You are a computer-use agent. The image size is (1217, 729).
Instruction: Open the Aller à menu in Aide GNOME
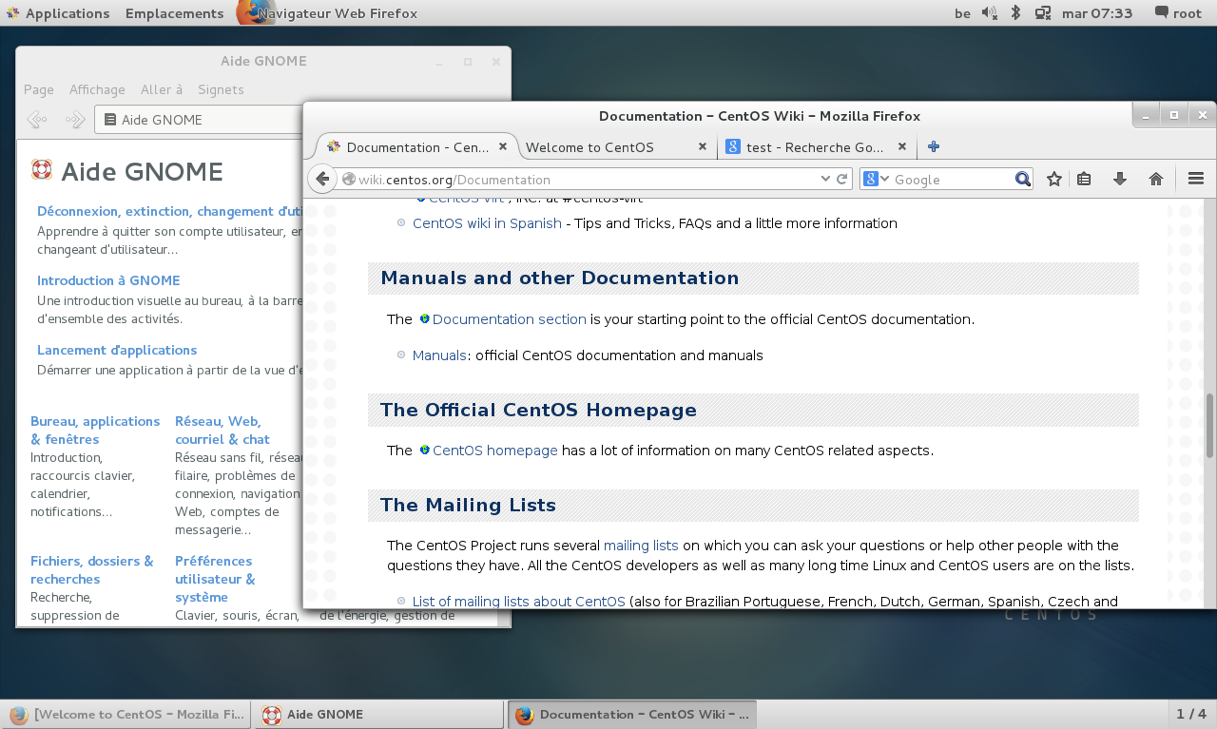coord(162,89)
